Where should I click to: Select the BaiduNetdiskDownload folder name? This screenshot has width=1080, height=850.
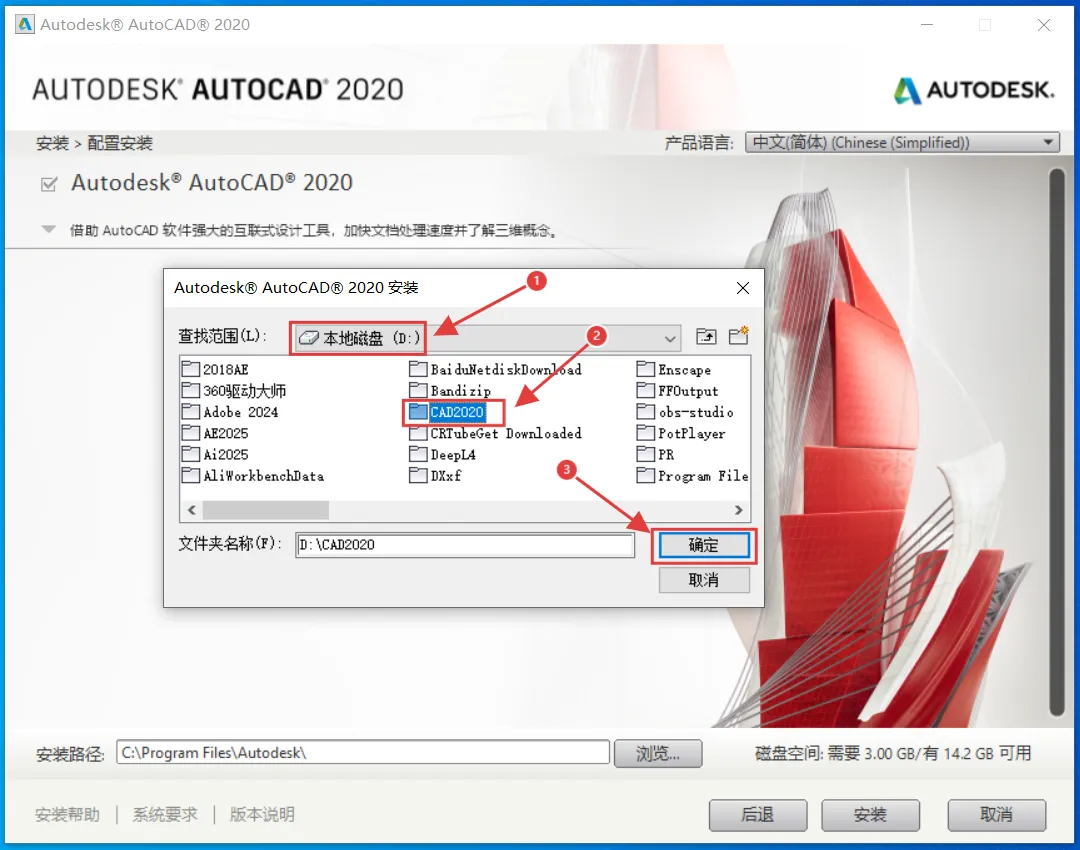(x=506, y=369)
